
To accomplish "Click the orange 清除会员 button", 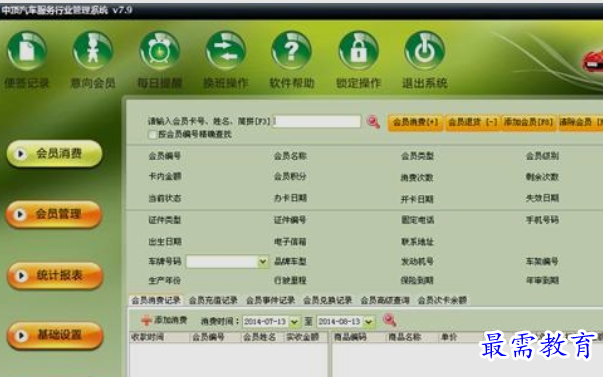I will coord(581,123).
